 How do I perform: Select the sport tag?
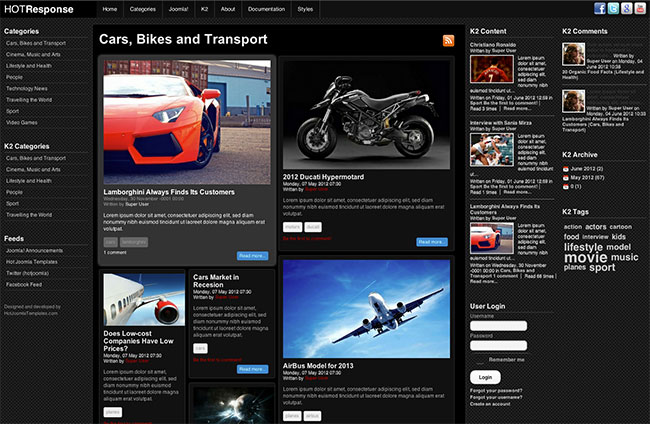coord(602,268)
